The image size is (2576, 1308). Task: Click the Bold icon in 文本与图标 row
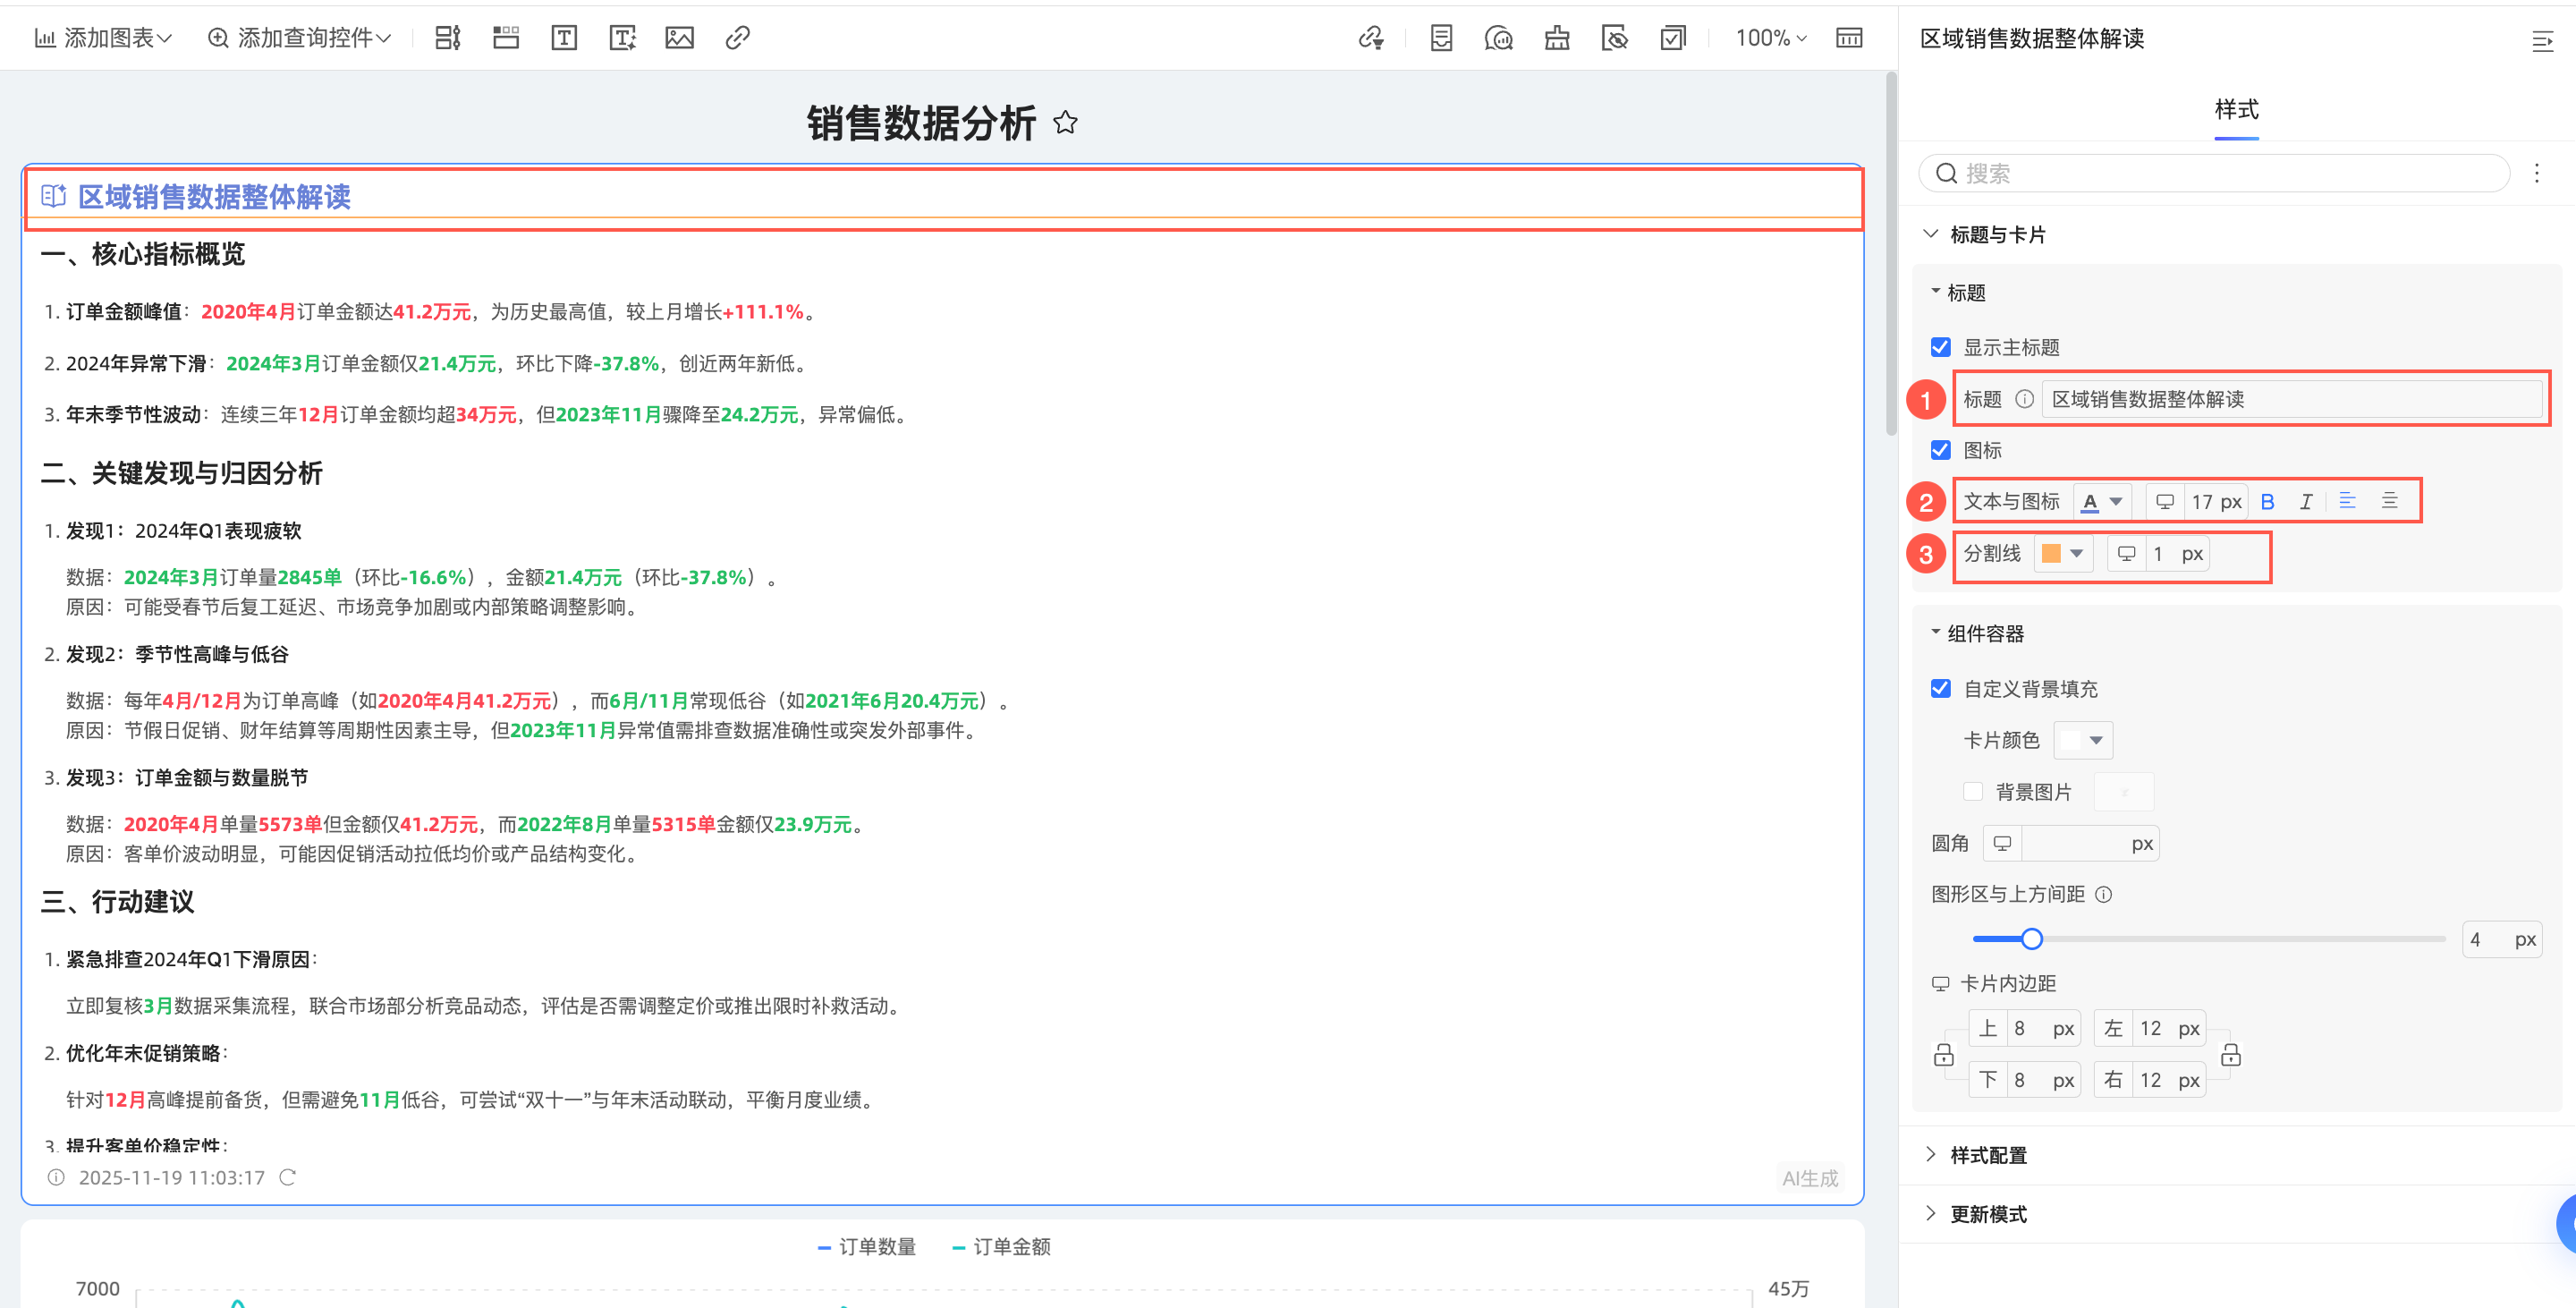point(2267,502)
